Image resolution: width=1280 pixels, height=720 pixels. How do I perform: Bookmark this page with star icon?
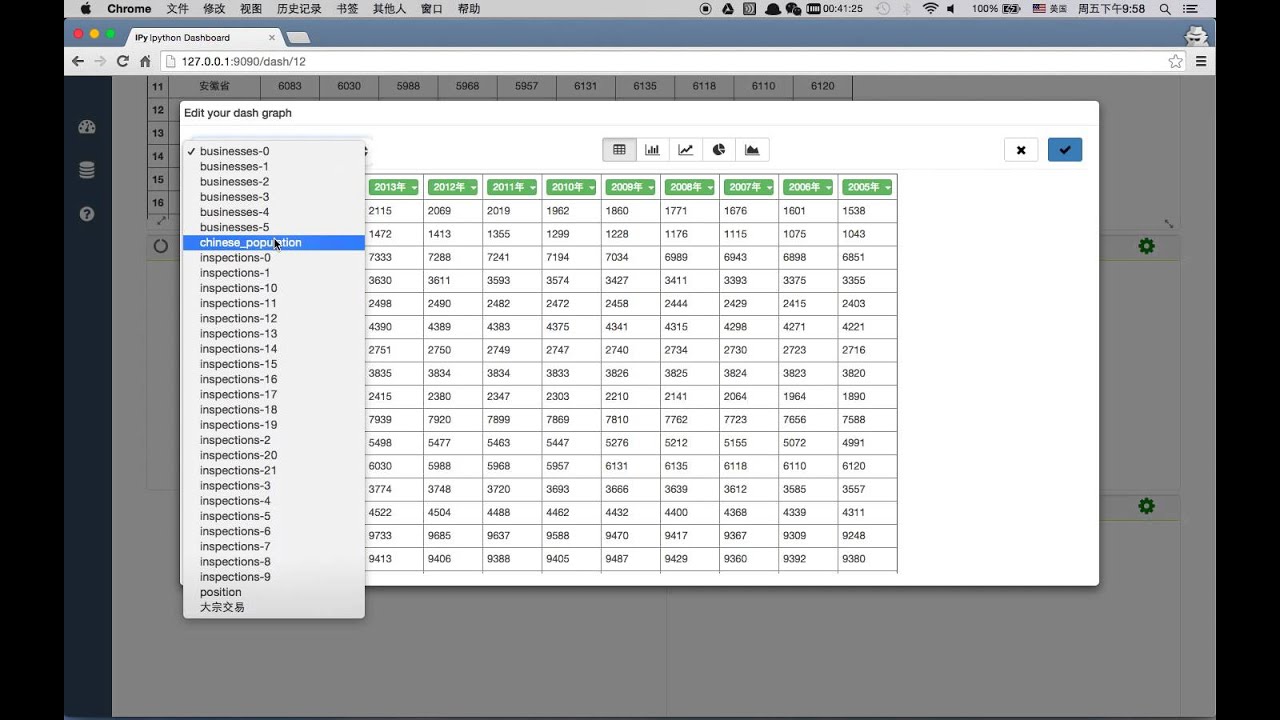1175,61
